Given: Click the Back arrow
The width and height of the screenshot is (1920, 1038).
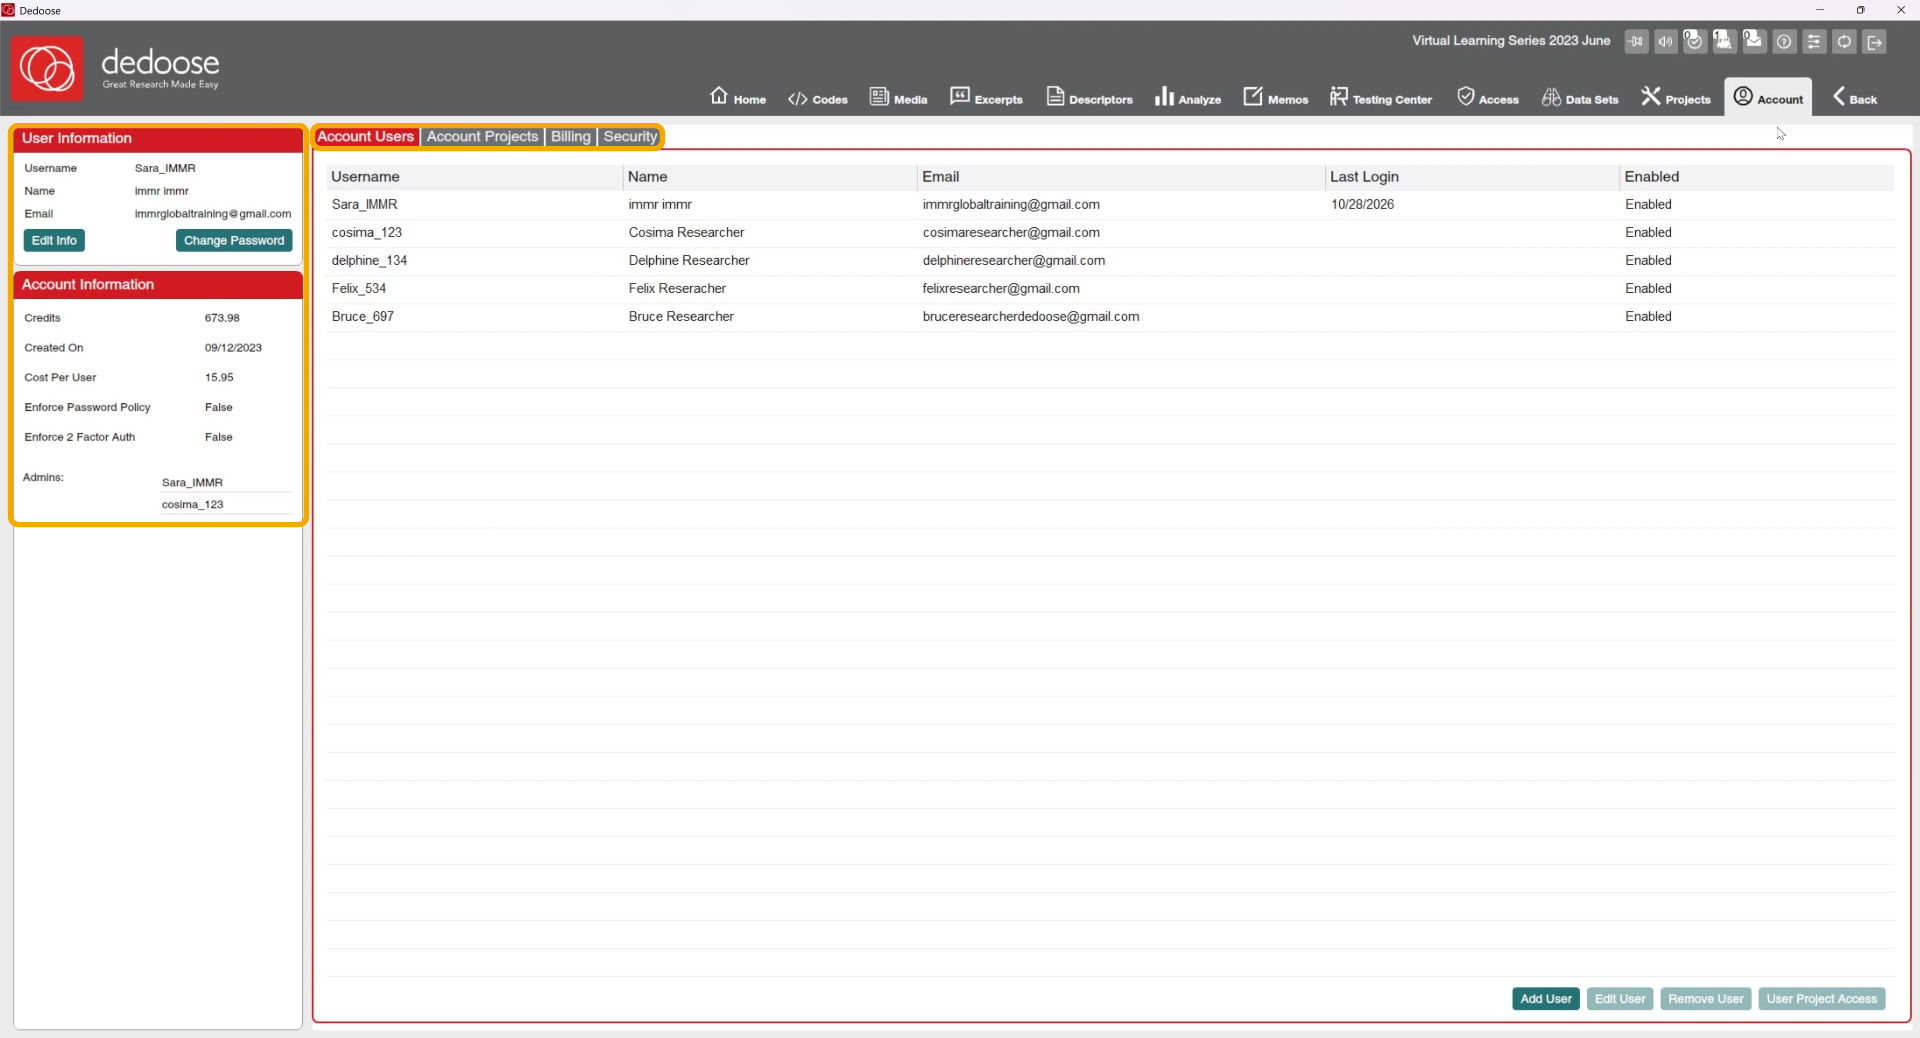Looking at the screenshot, I should (x=1854, y=97).
